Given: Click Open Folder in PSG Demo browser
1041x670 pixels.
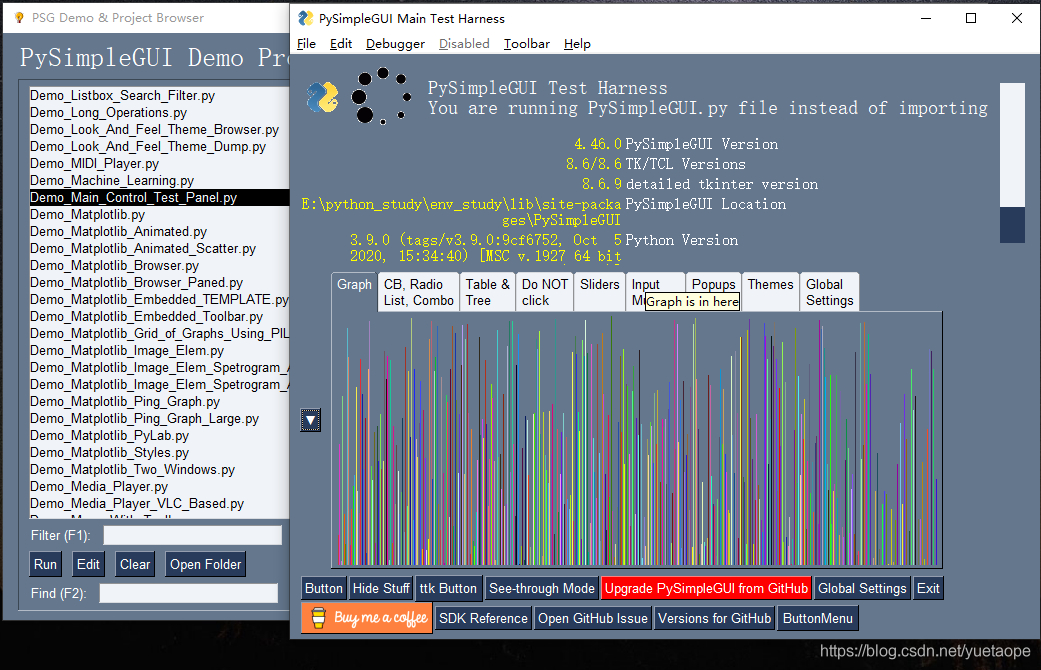Looking at the screenshot, I should [x=205, y=564].
